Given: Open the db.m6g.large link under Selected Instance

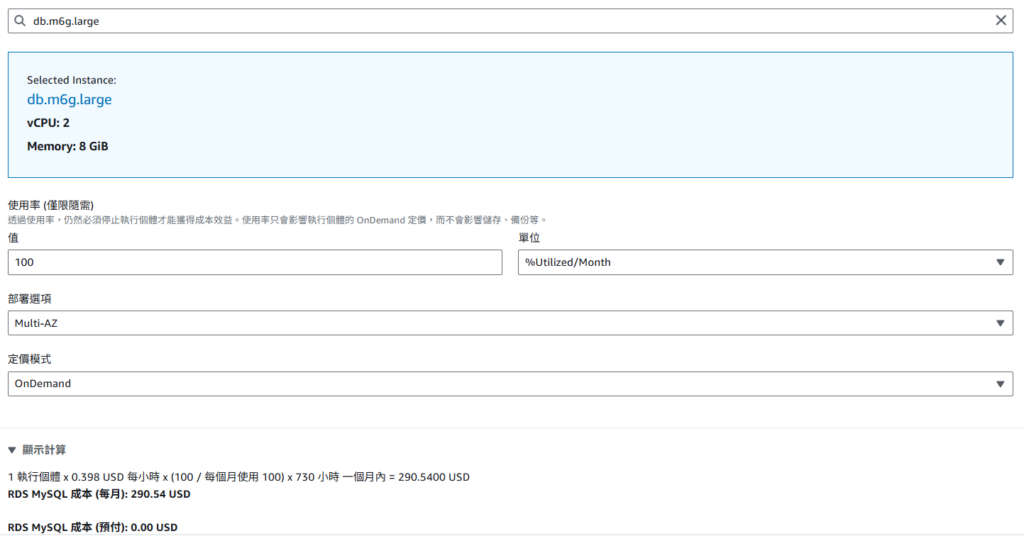Looking at the screenshot, I should [69, 100].
